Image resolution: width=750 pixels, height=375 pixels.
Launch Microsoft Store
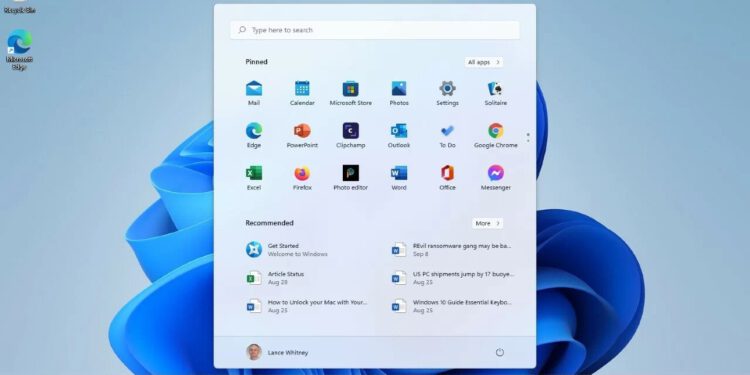[351, 93]
